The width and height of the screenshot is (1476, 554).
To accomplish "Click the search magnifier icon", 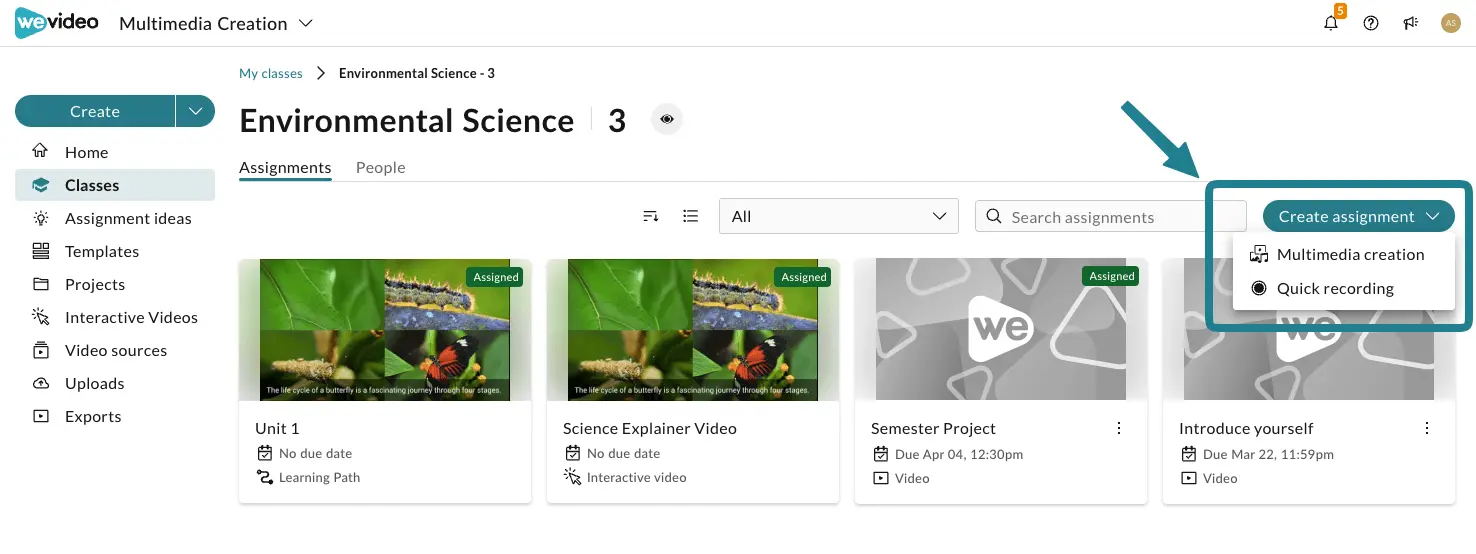I will click(994, 216).
